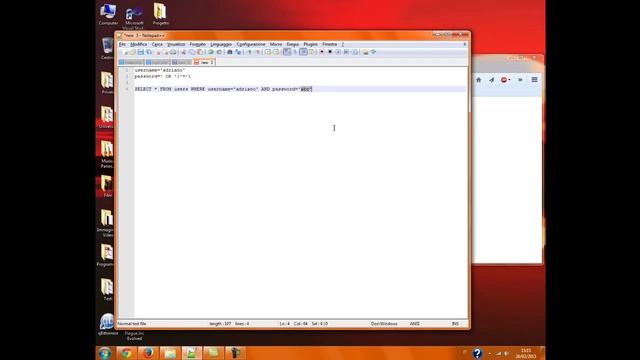Screen dimensions: 640x360
Task: Open the ? help menu
Action: [343, 44]
